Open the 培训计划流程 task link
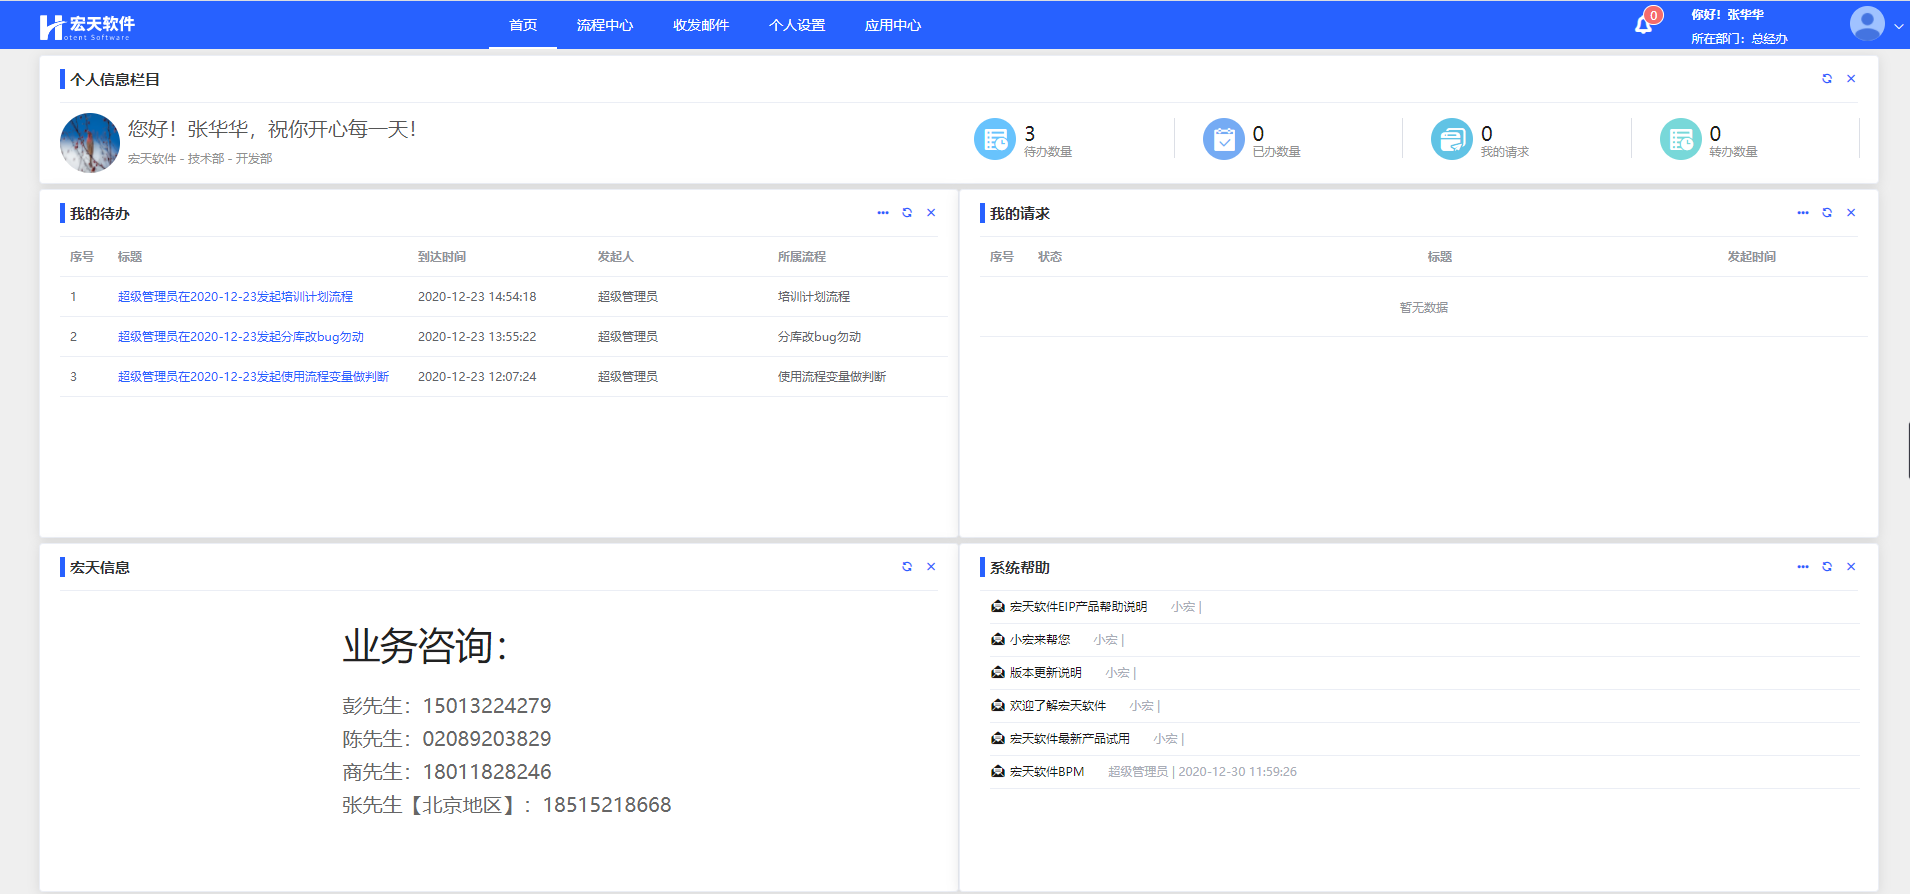This screenshot has height=894, width=1910. point(235,297)
